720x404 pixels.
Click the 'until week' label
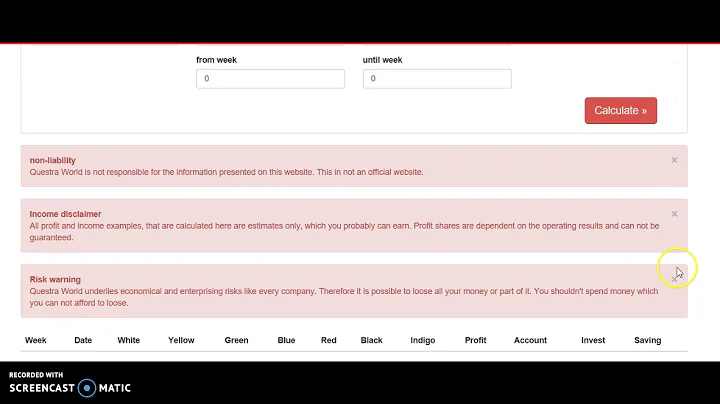click(x=382, y=60)
